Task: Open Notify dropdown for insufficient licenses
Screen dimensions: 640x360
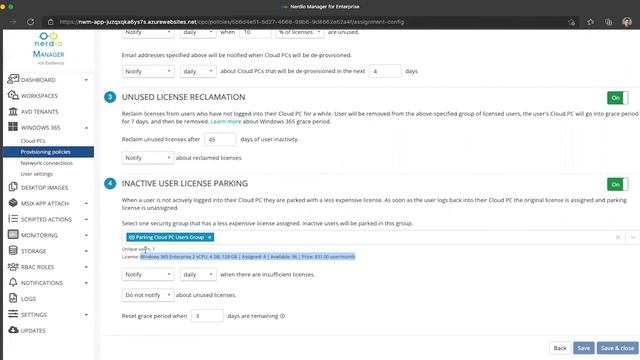Action: [148, 275]
